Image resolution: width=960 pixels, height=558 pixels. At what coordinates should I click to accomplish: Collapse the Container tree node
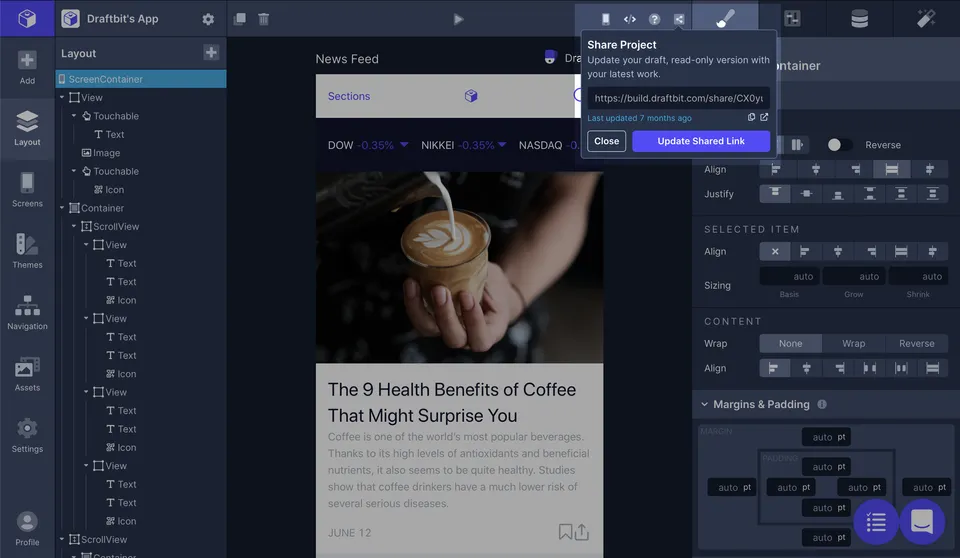pos(62,208)
